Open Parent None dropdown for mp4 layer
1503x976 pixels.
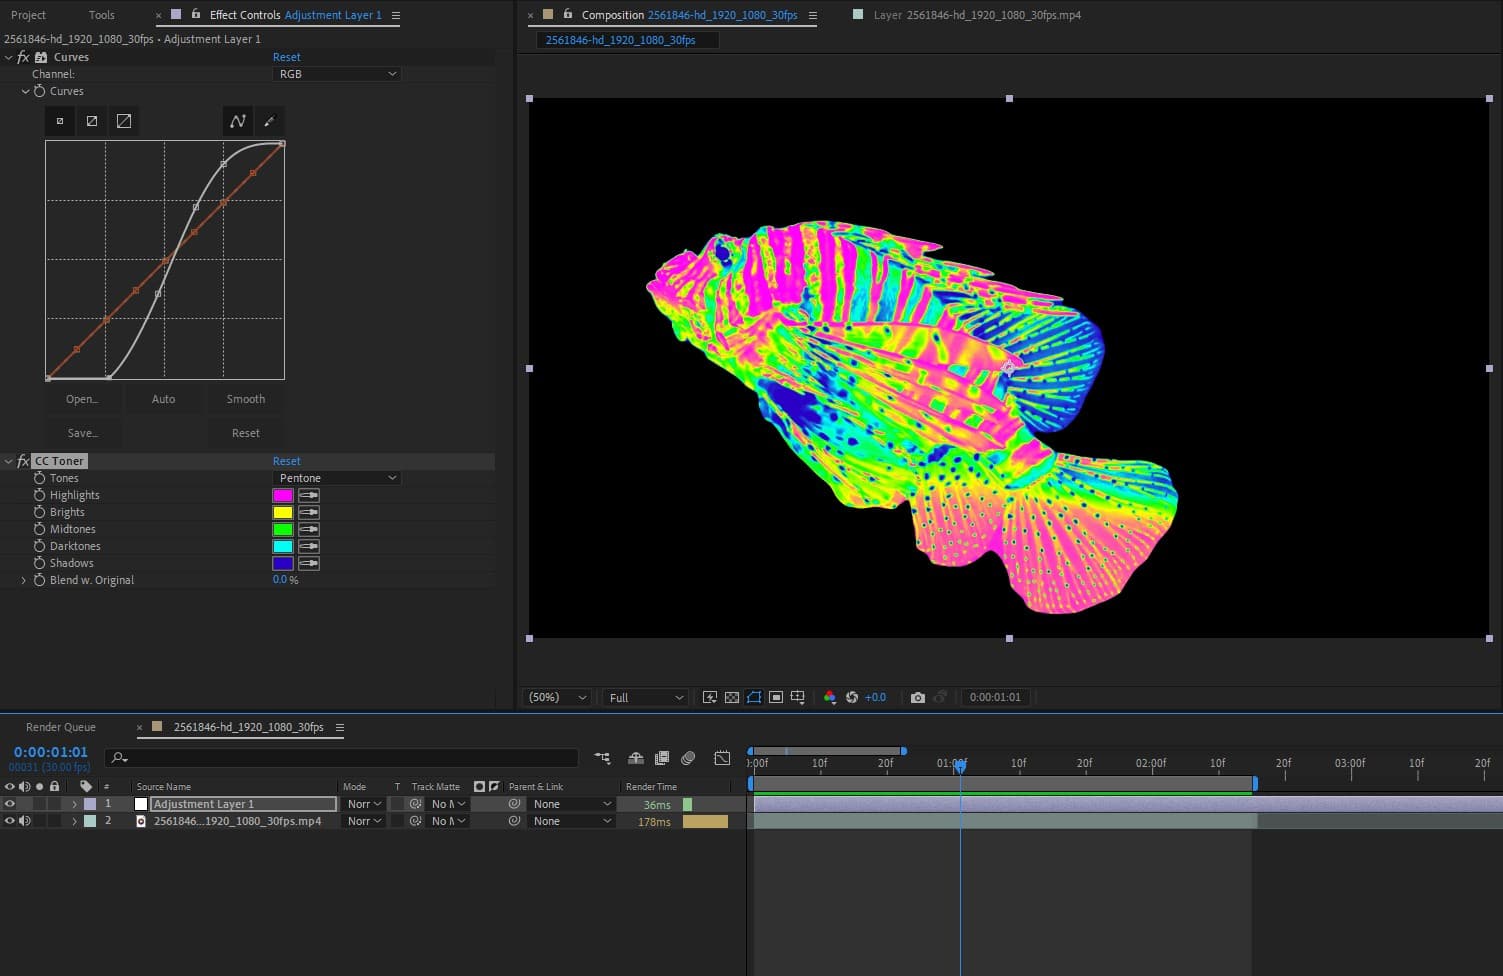tap(572, 821)
